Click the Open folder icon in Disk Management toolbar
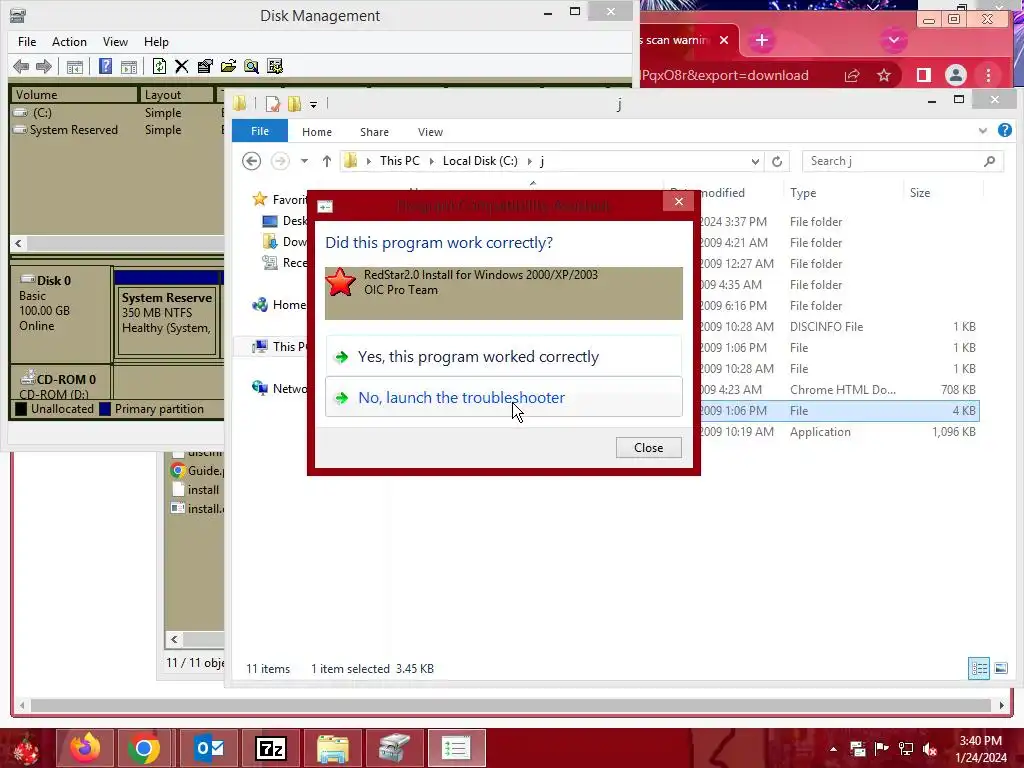This screenshot has width=1024, height=768. [x=228, y=66]
